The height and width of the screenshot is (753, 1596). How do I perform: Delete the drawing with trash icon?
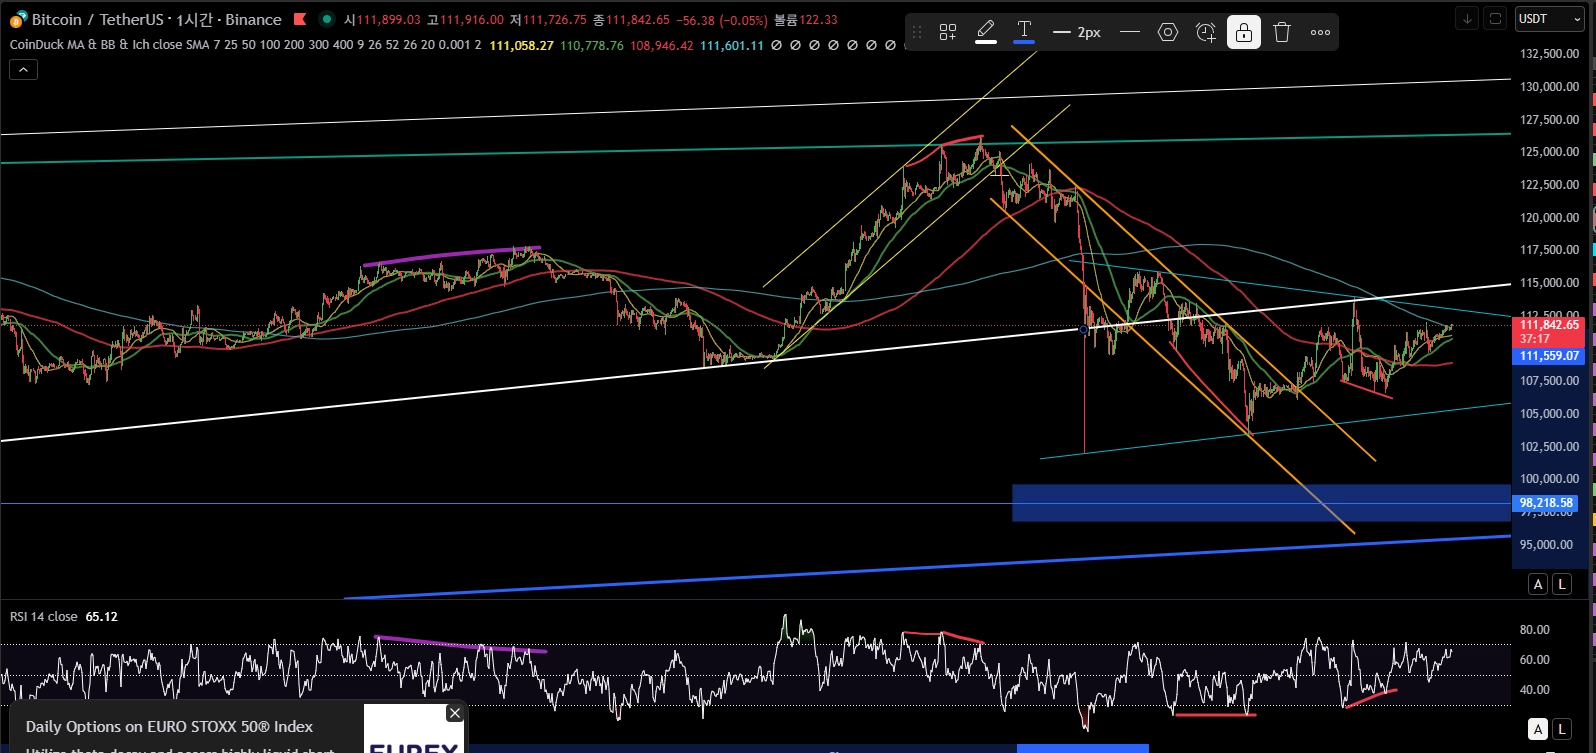[x=1282, y=32]
